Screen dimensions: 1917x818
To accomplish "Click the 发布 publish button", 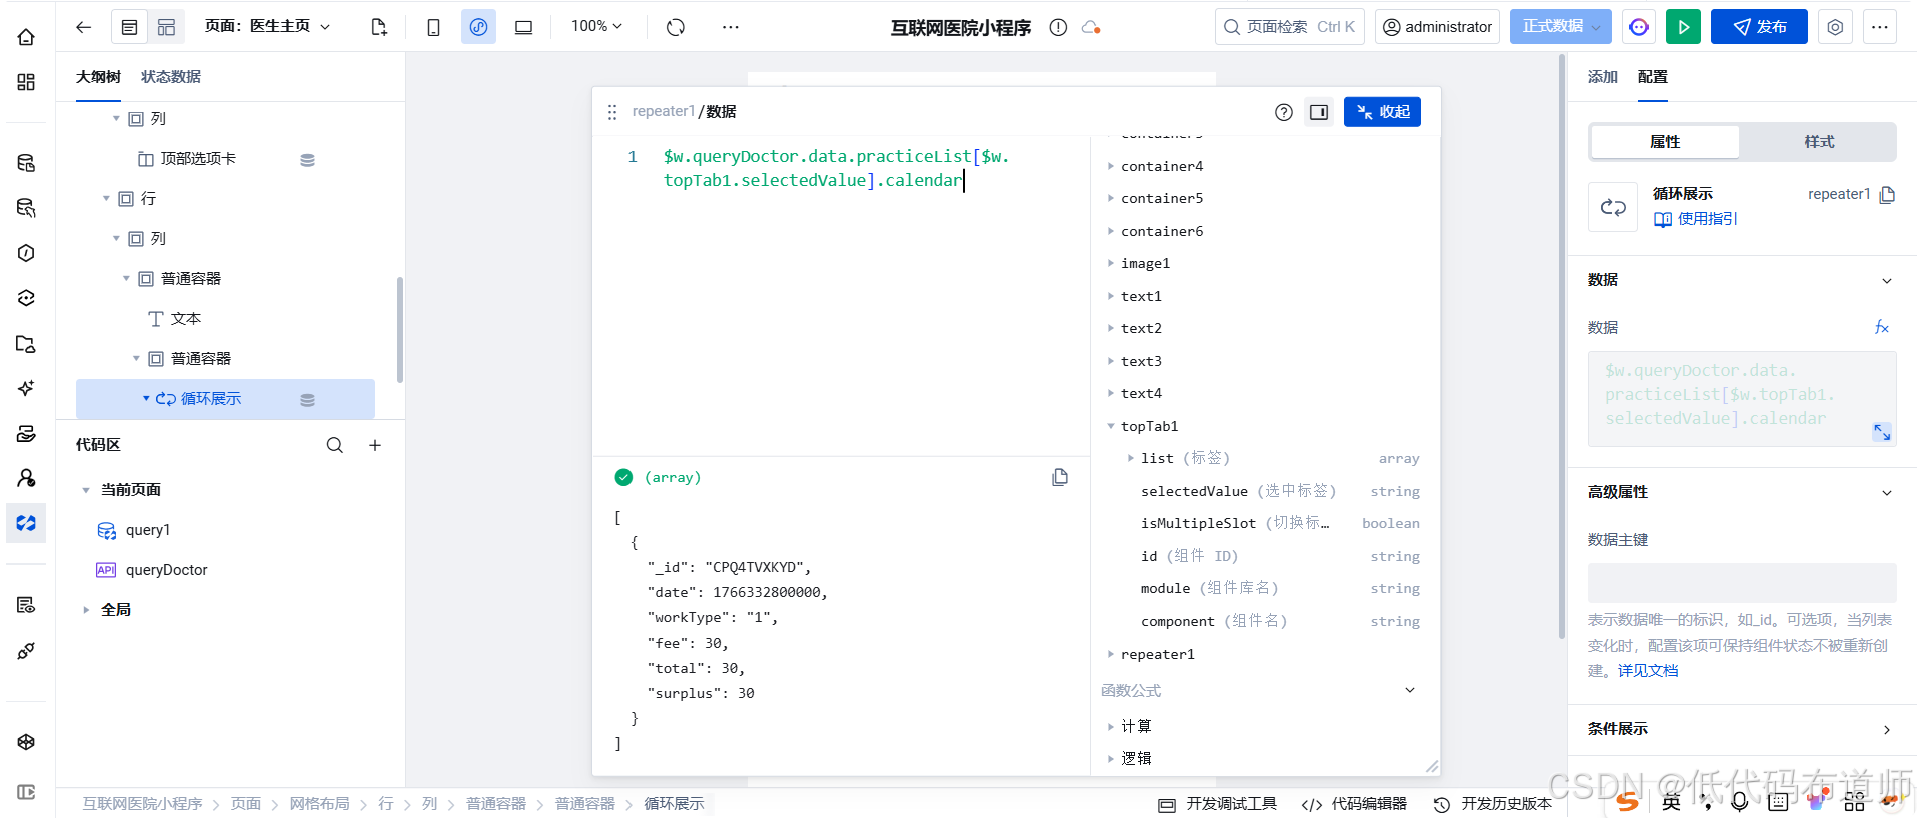I will pyautogui.click(x=1759, y=27).
